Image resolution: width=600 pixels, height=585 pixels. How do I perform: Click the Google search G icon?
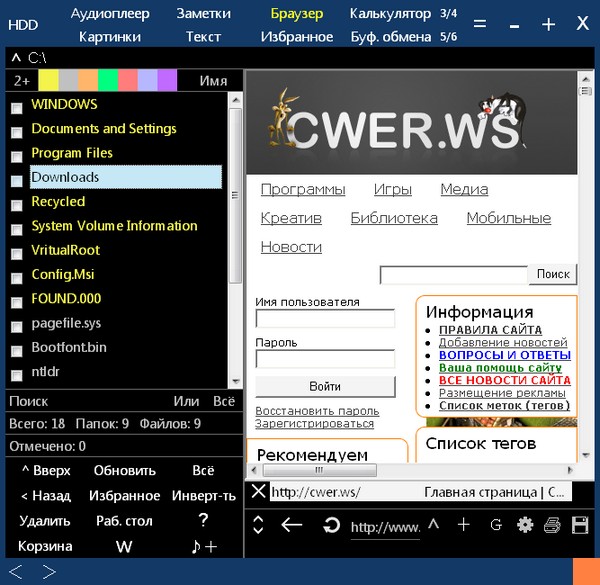[x=495, y=525]
